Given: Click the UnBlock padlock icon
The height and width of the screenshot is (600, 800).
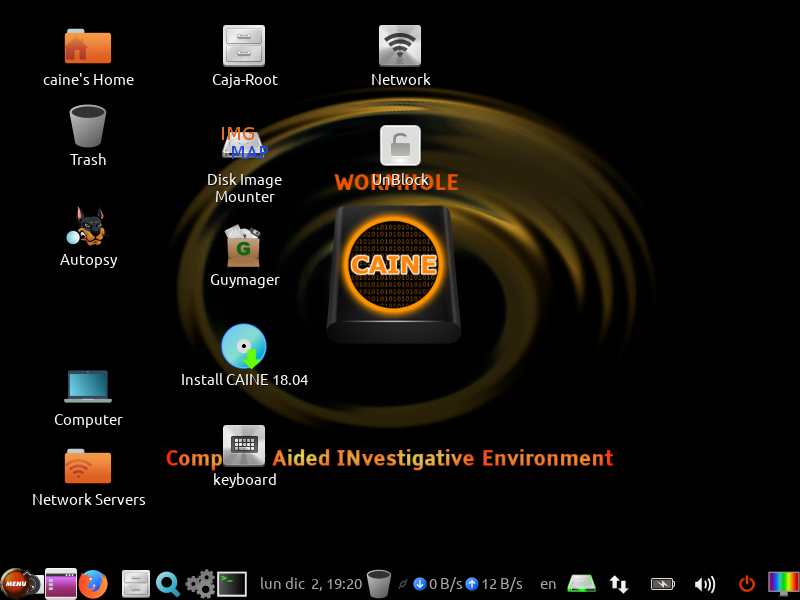Looking at the screenshot, I should pyautogui.click(x=401, y=145).
